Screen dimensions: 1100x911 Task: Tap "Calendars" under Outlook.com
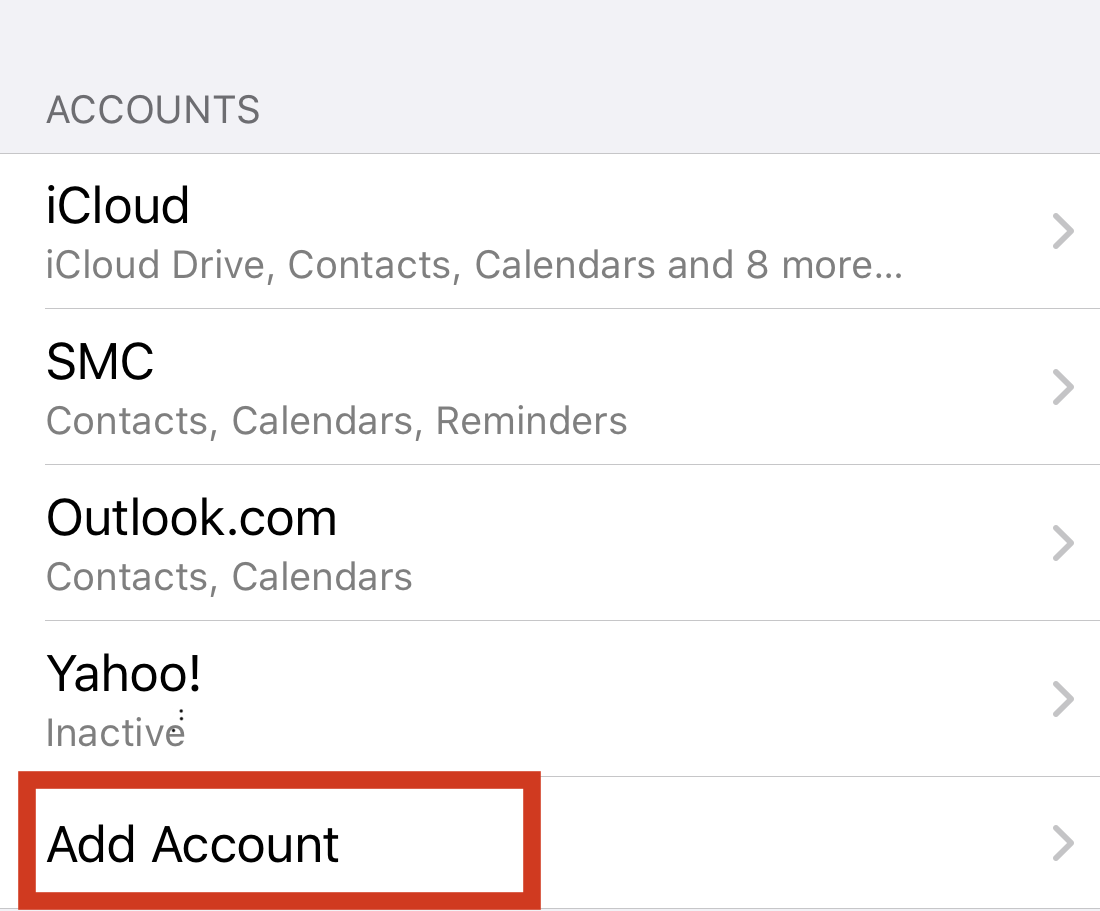tap(322, 577)
